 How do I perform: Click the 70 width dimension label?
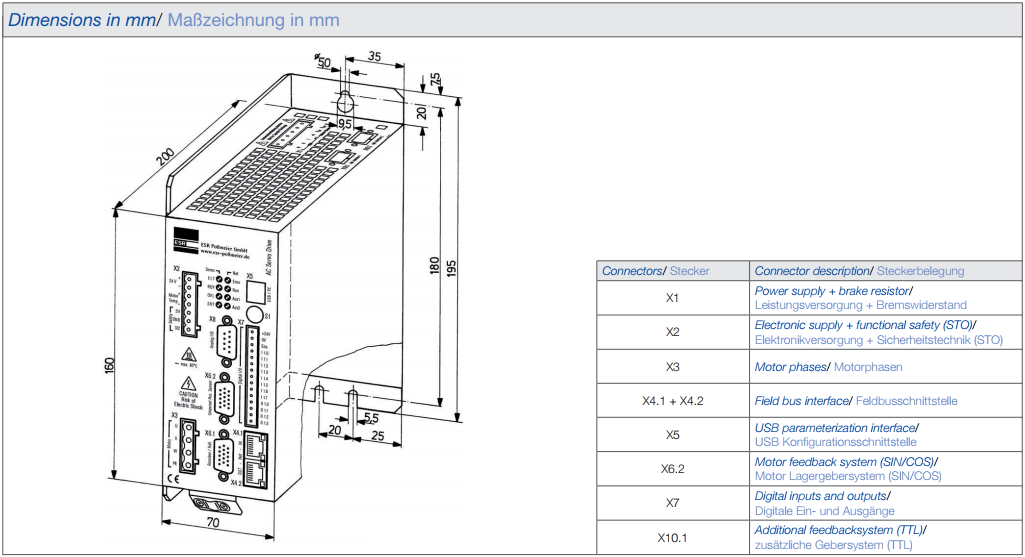pyautogui.click(x=212, y=522)
